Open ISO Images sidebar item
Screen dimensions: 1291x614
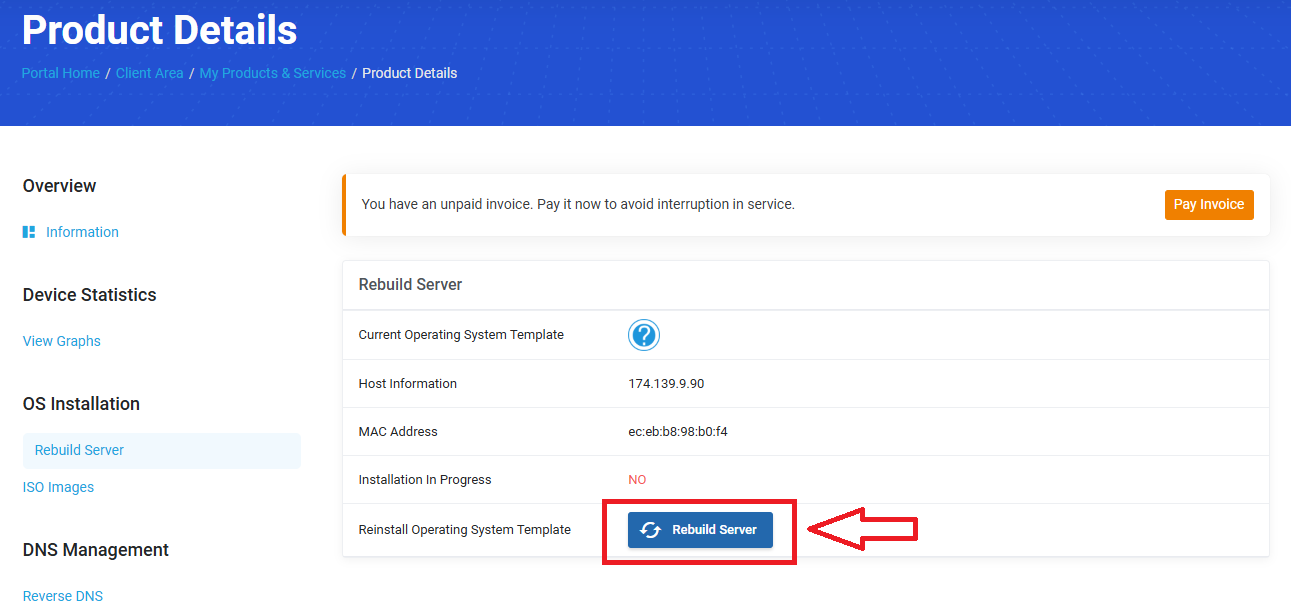click(x=58, y=487)
